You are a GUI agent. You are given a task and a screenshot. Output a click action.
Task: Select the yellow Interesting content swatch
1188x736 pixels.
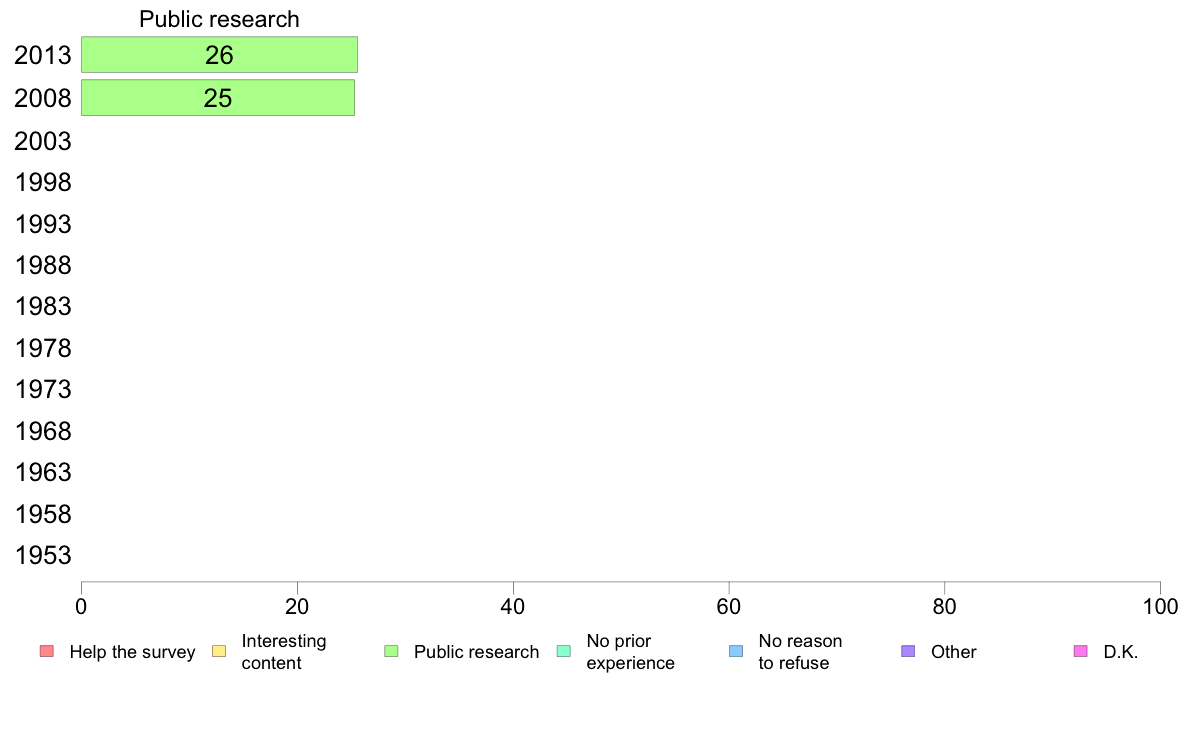click(x=219, y=651)
